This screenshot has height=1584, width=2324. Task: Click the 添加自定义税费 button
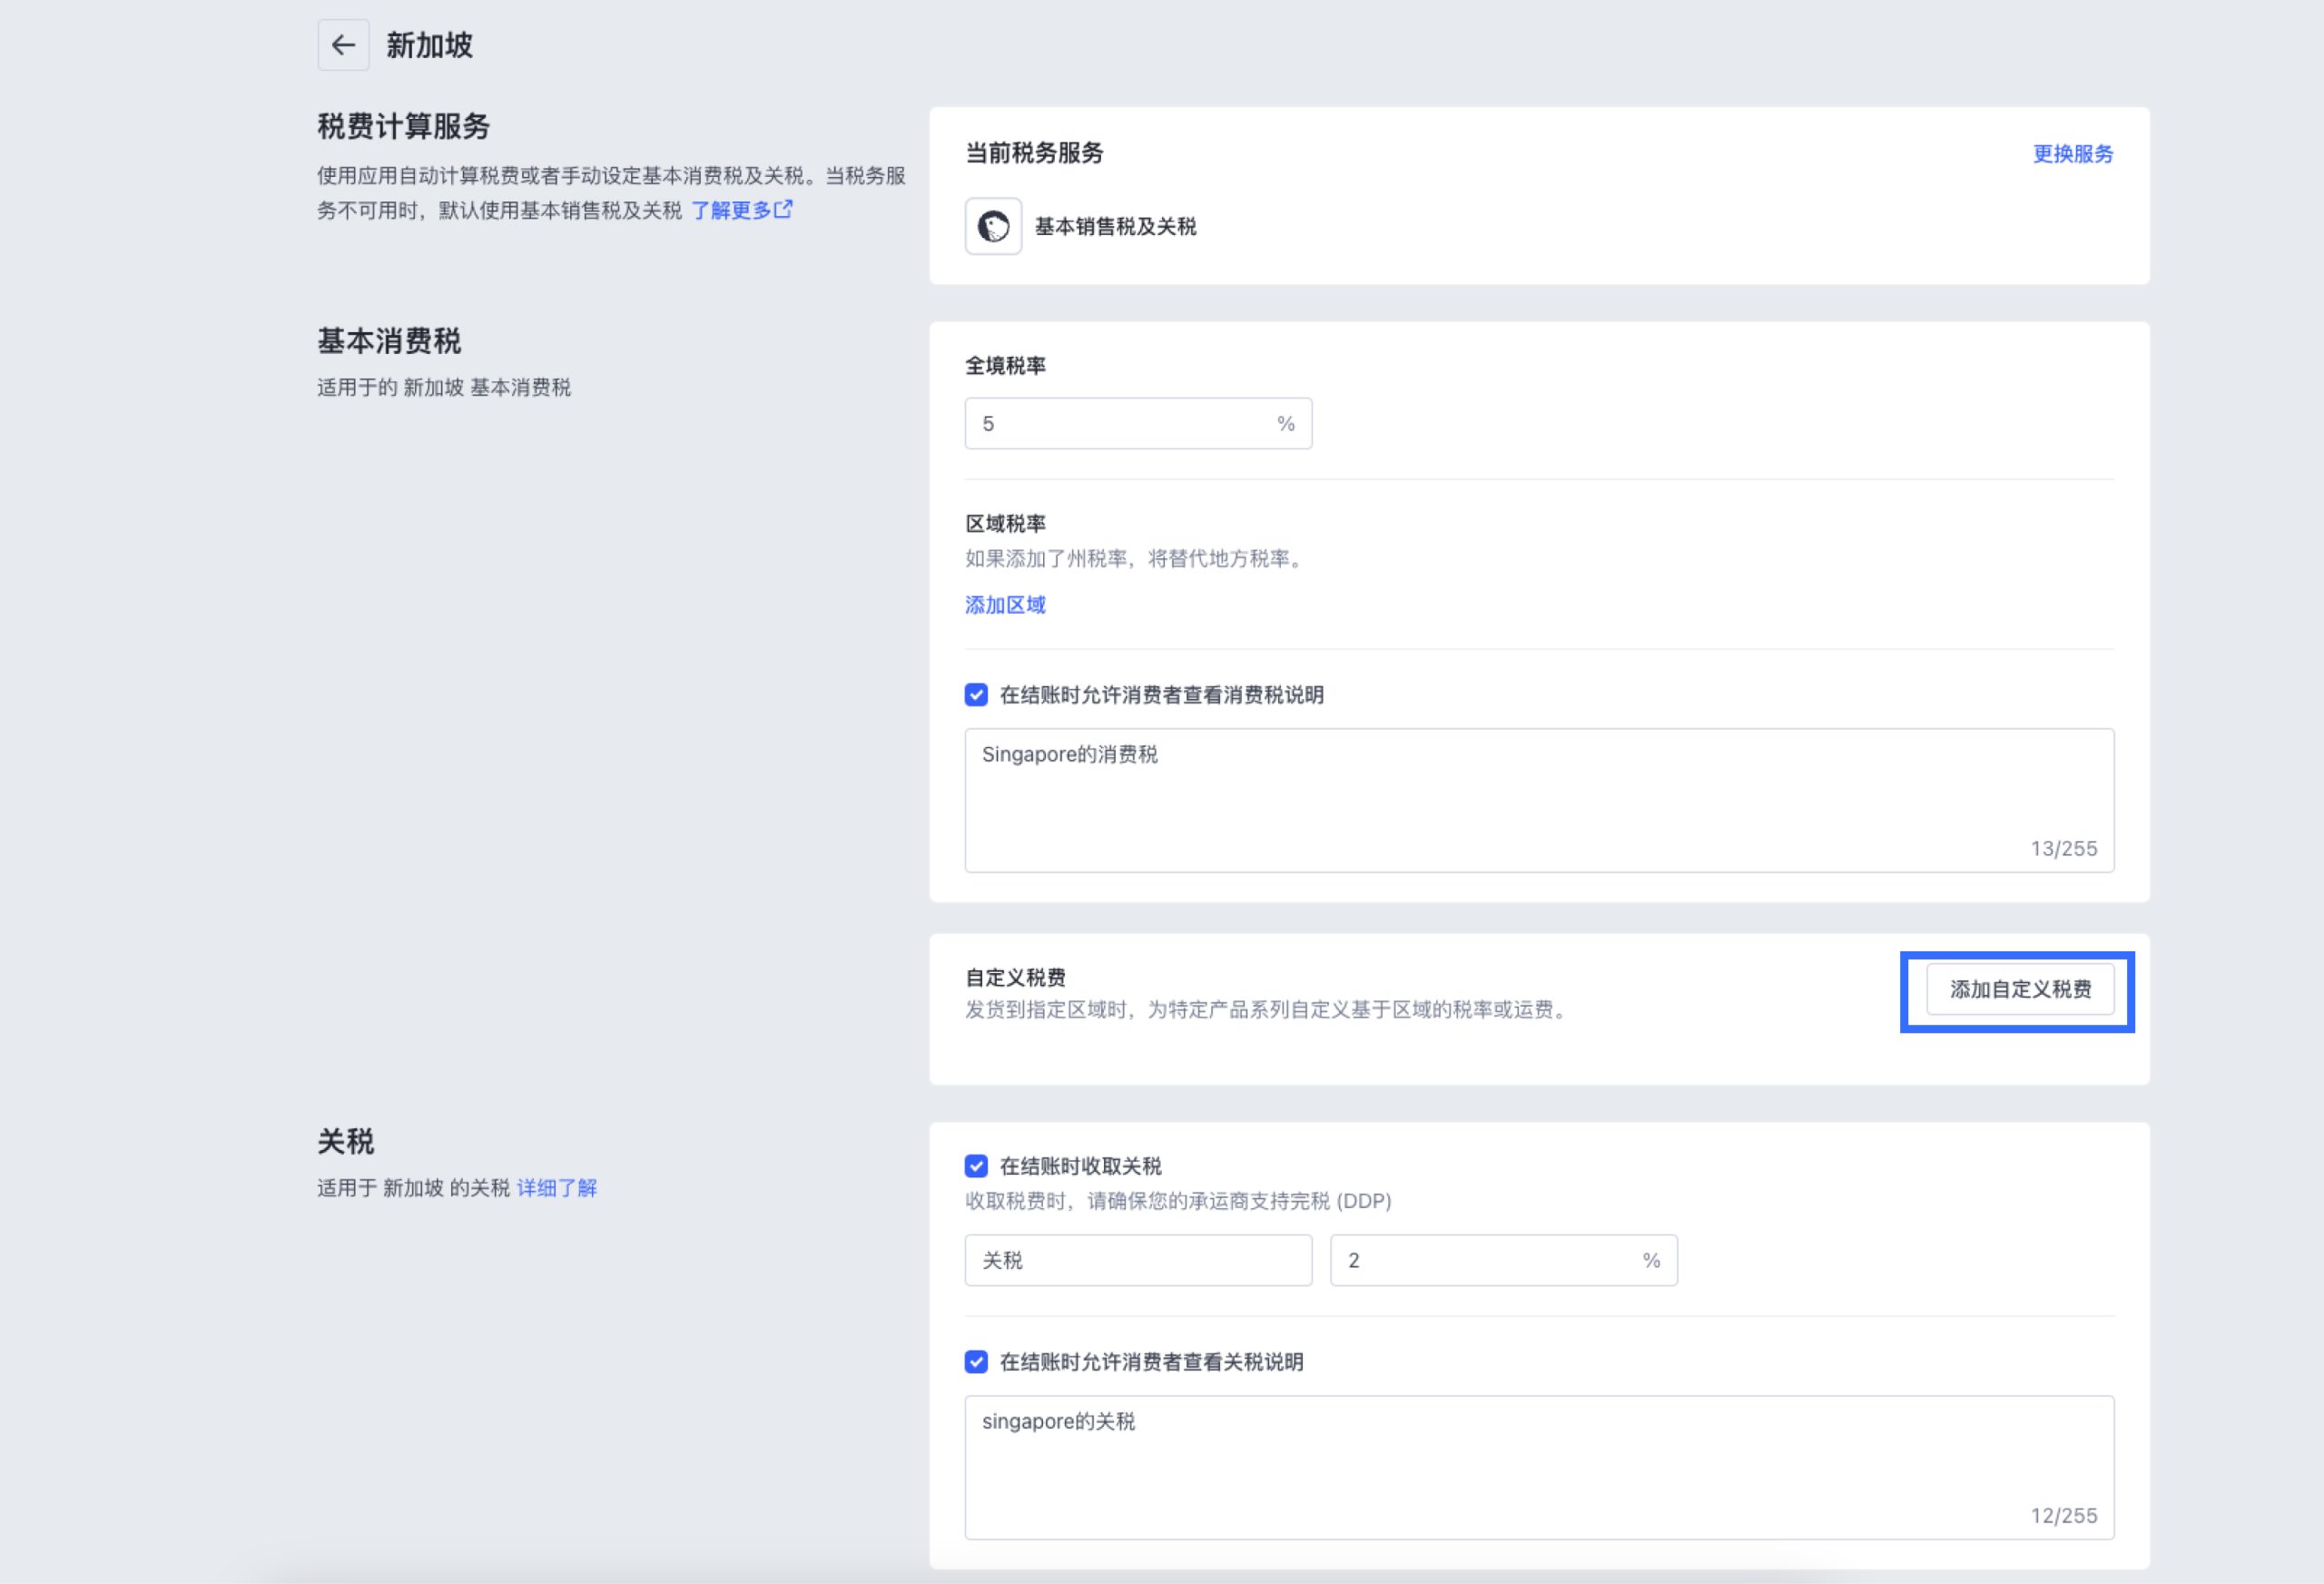(x=2019, y=990)
